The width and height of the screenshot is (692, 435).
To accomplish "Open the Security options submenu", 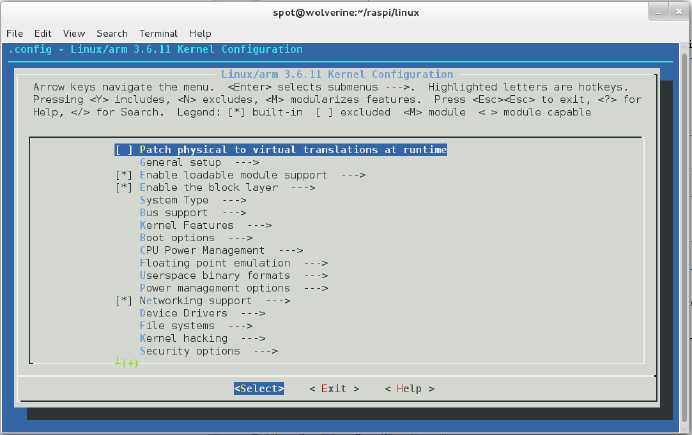I will click(x=208, y=351).
